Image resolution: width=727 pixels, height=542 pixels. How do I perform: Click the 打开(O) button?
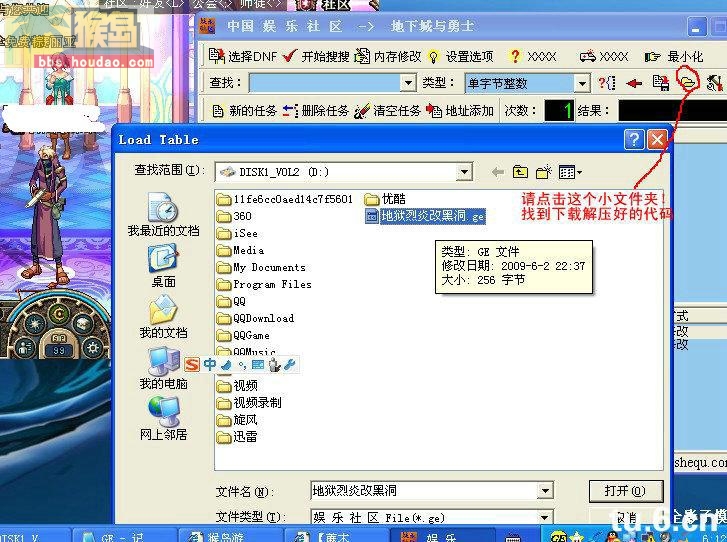(x=625, y=491)
